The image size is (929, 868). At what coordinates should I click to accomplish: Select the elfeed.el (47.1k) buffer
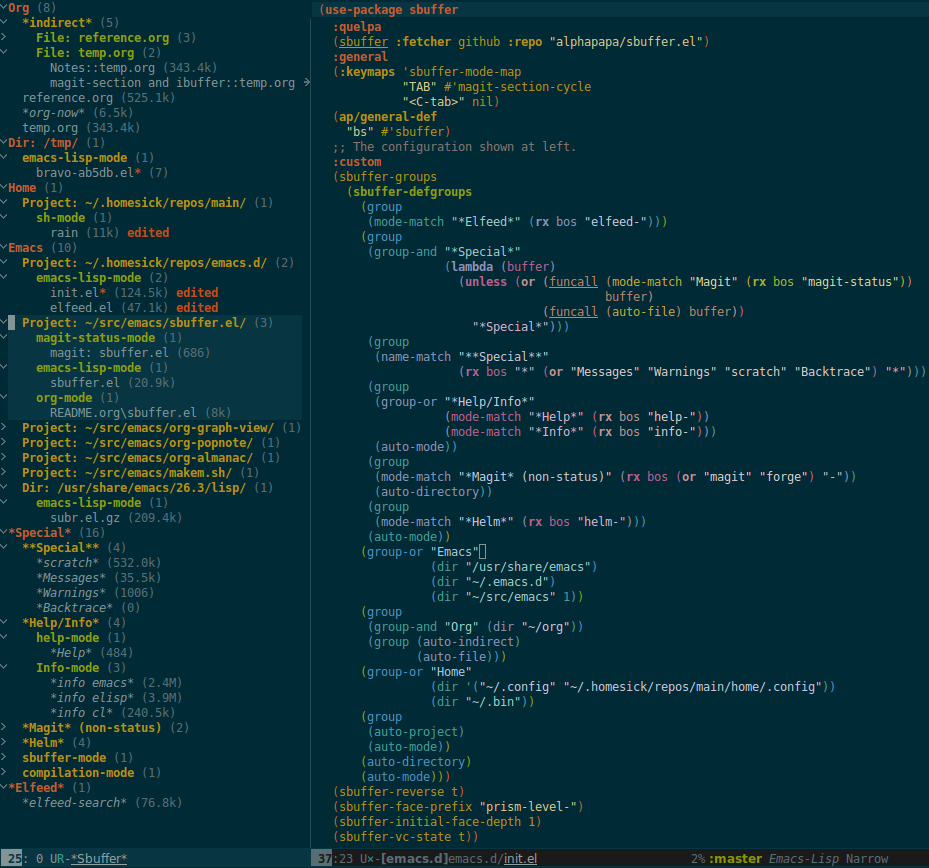point(134,308)
